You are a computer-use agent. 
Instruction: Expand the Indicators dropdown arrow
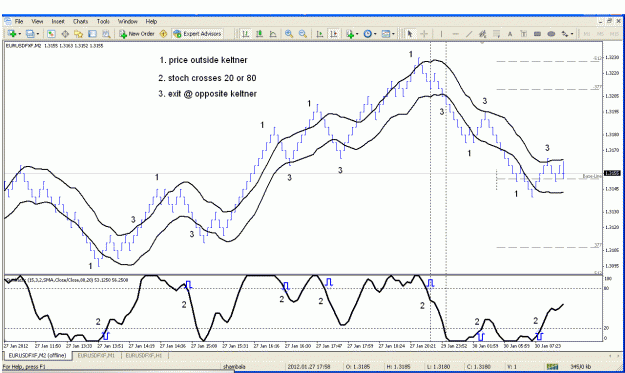click(x=357, y=34)
